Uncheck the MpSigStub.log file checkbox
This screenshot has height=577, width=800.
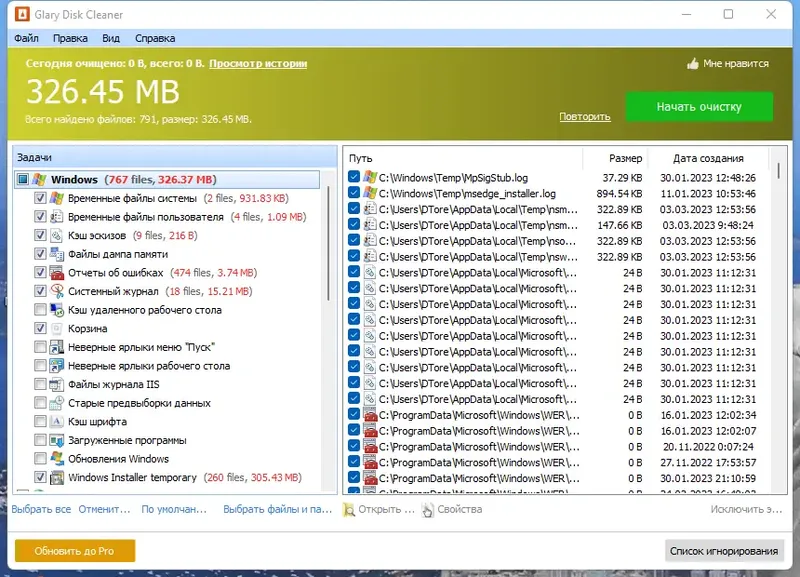[x=354, y=177]
